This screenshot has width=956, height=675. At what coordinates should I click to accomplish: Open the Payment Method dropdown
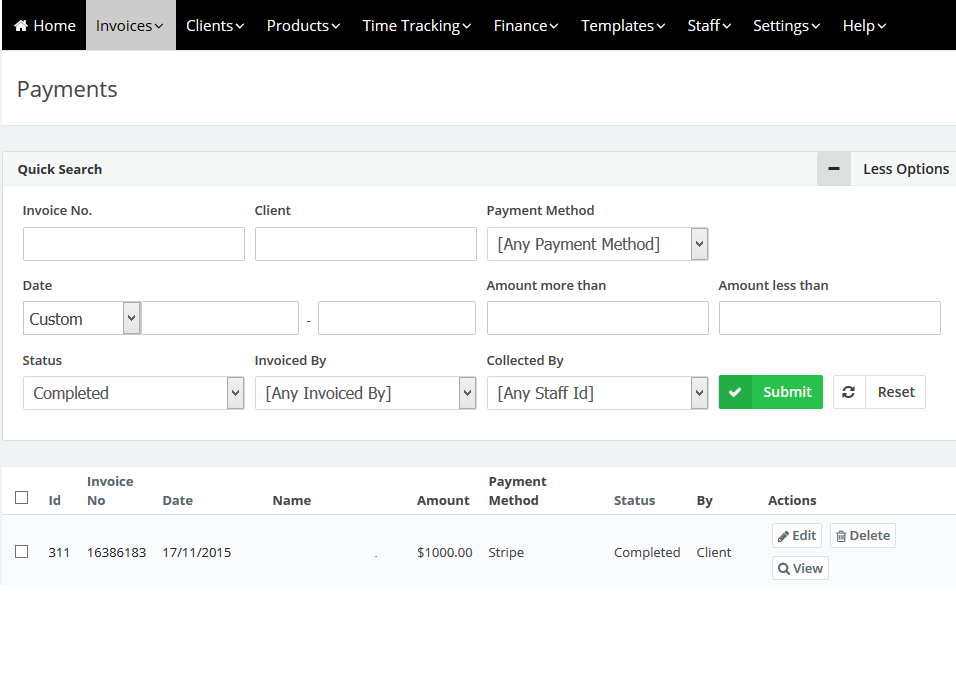pos(597,244)
